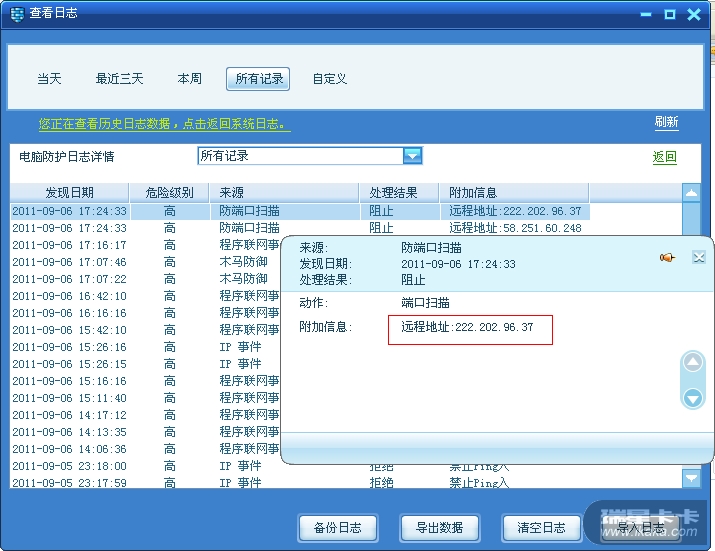
Task: Select the log row dated 16:16:16
Action: (145, 313)
